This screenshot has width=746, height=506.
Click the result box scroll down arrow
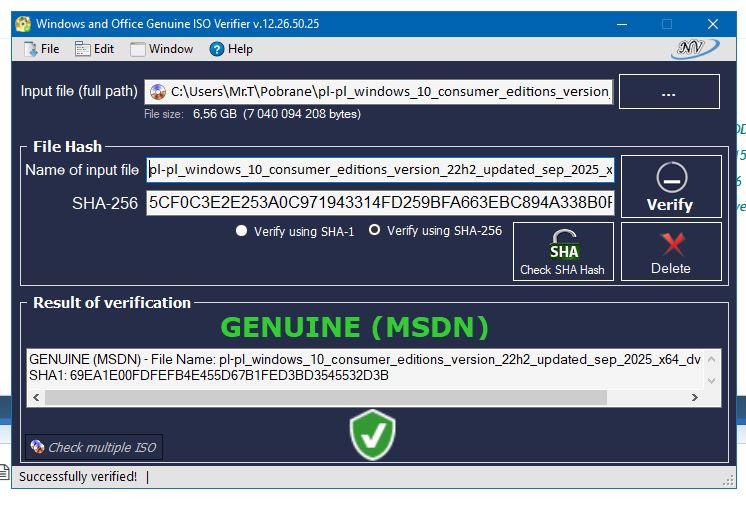(712, 380)
